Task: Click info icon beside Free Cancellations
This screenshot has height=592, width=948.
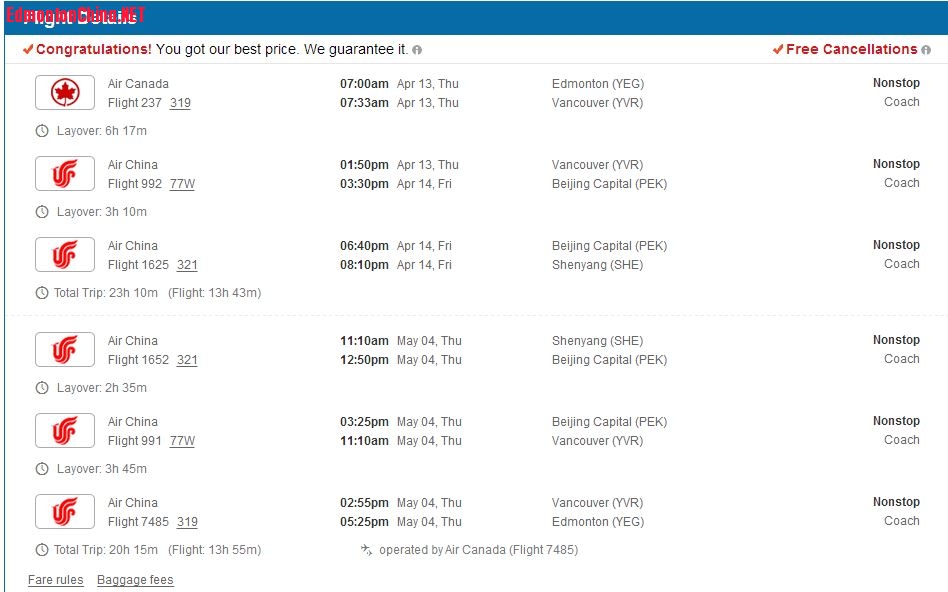Action: click(x=926, y=50)
